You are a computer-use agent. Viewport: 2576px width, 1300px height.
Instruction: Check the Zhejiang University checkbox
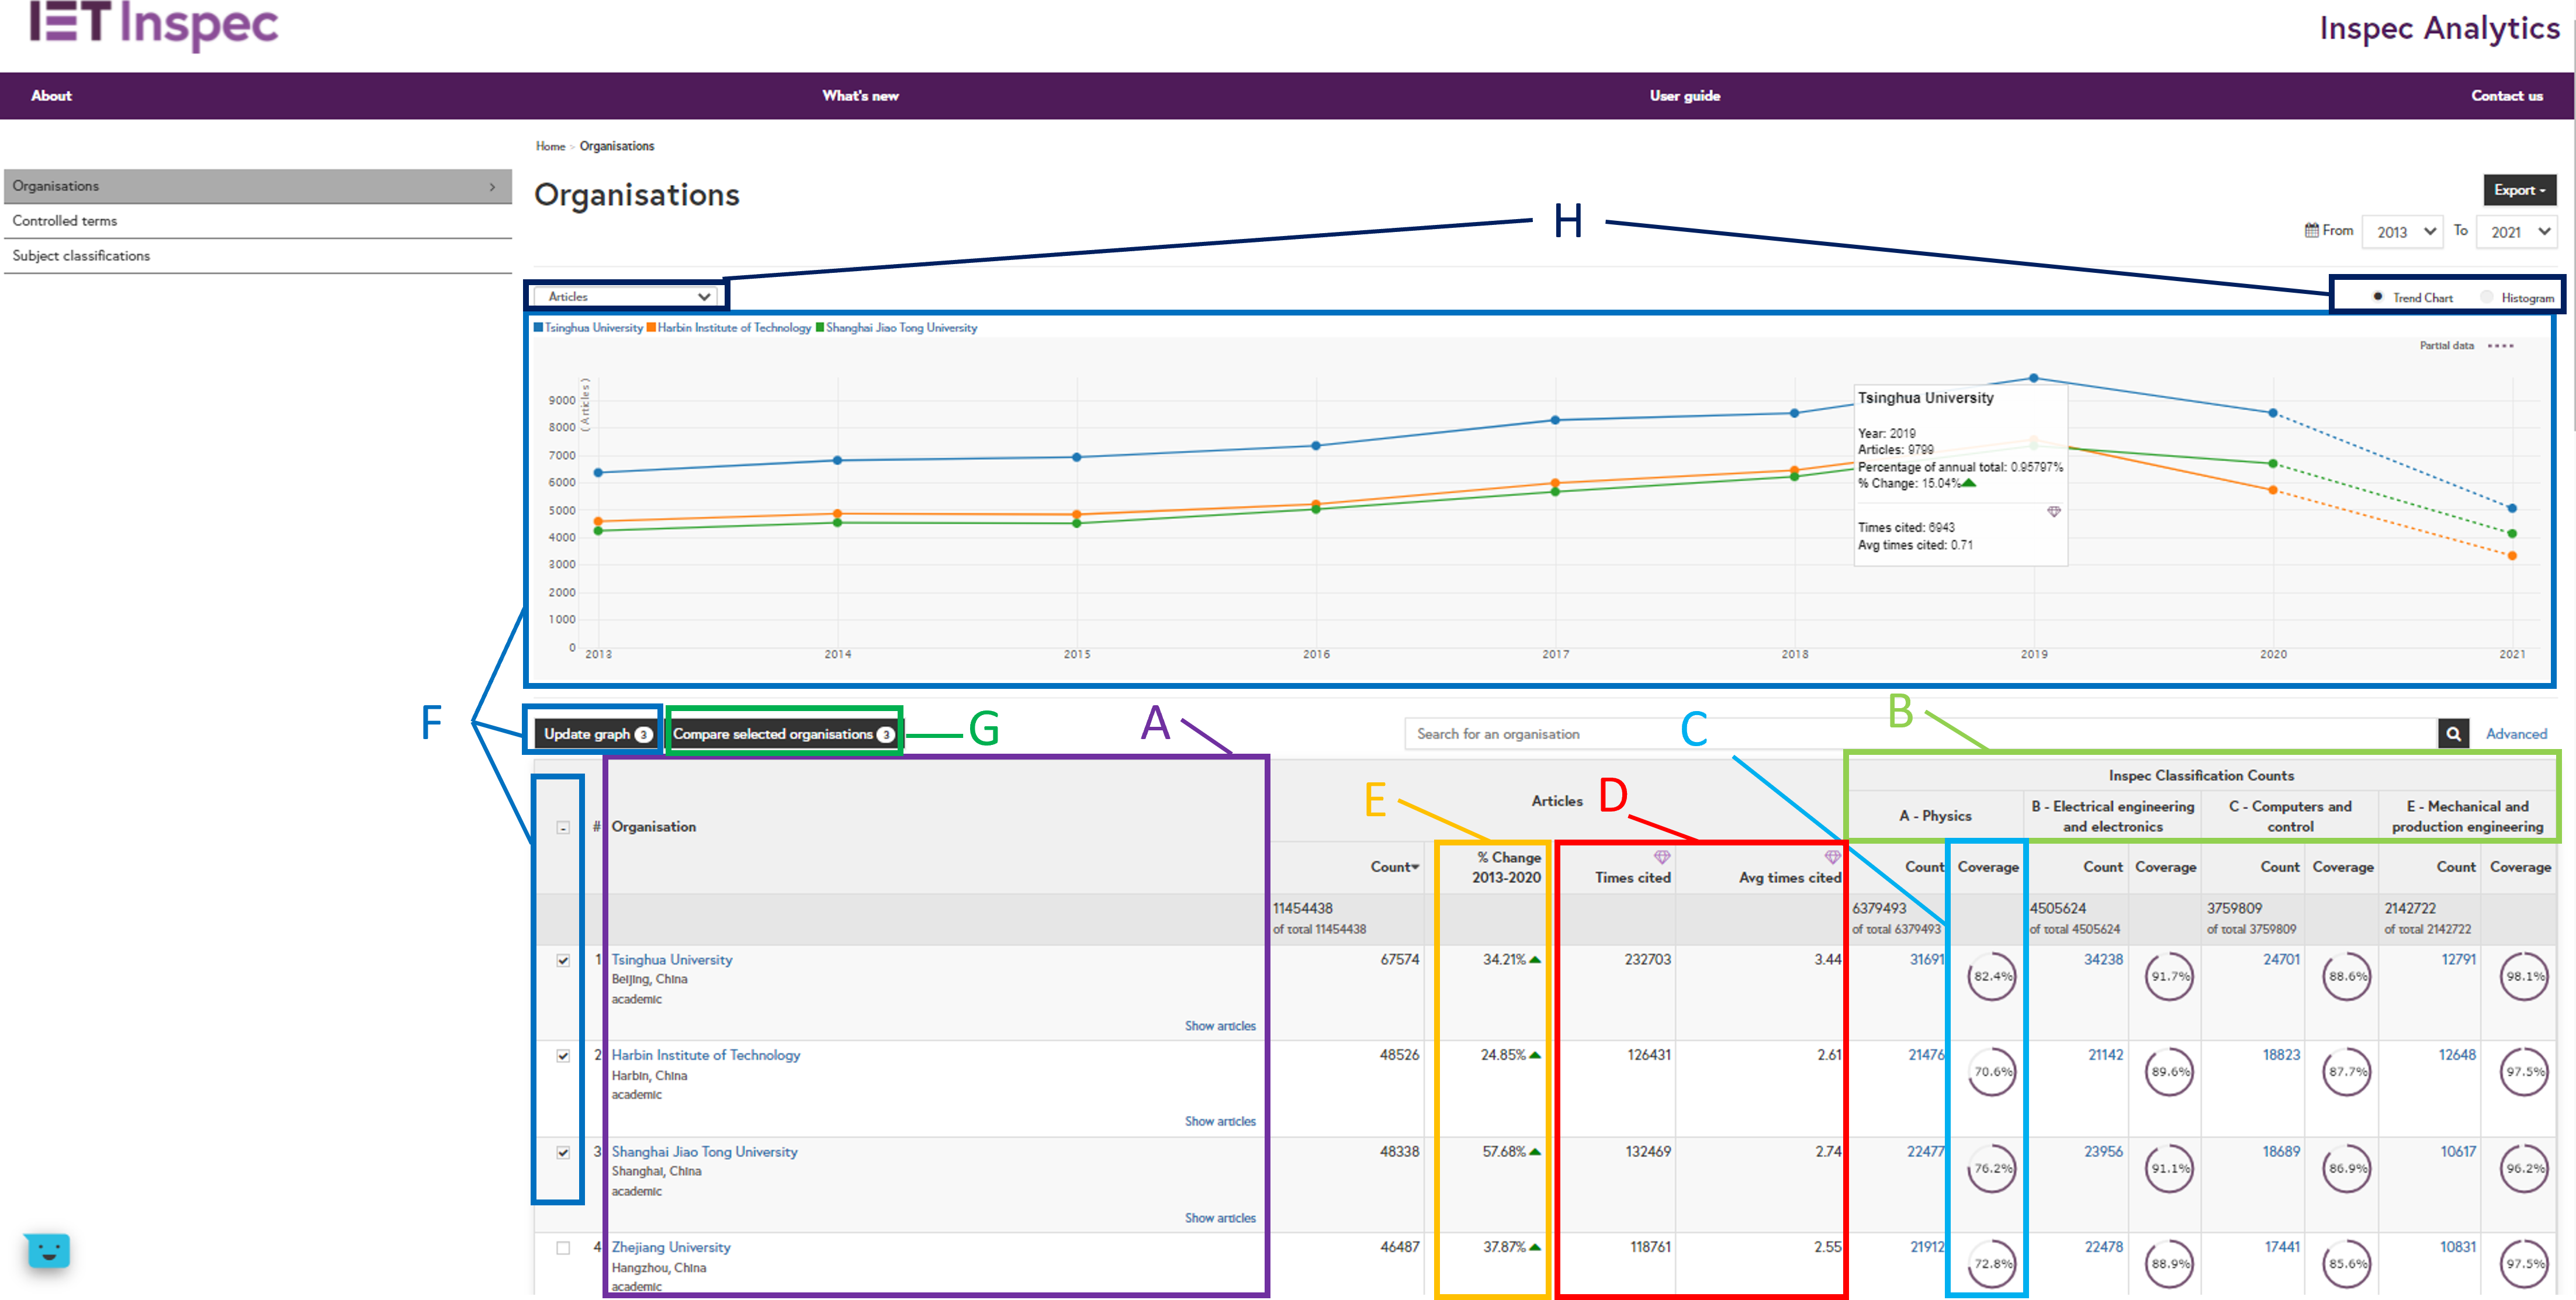tap(563, 1248)
